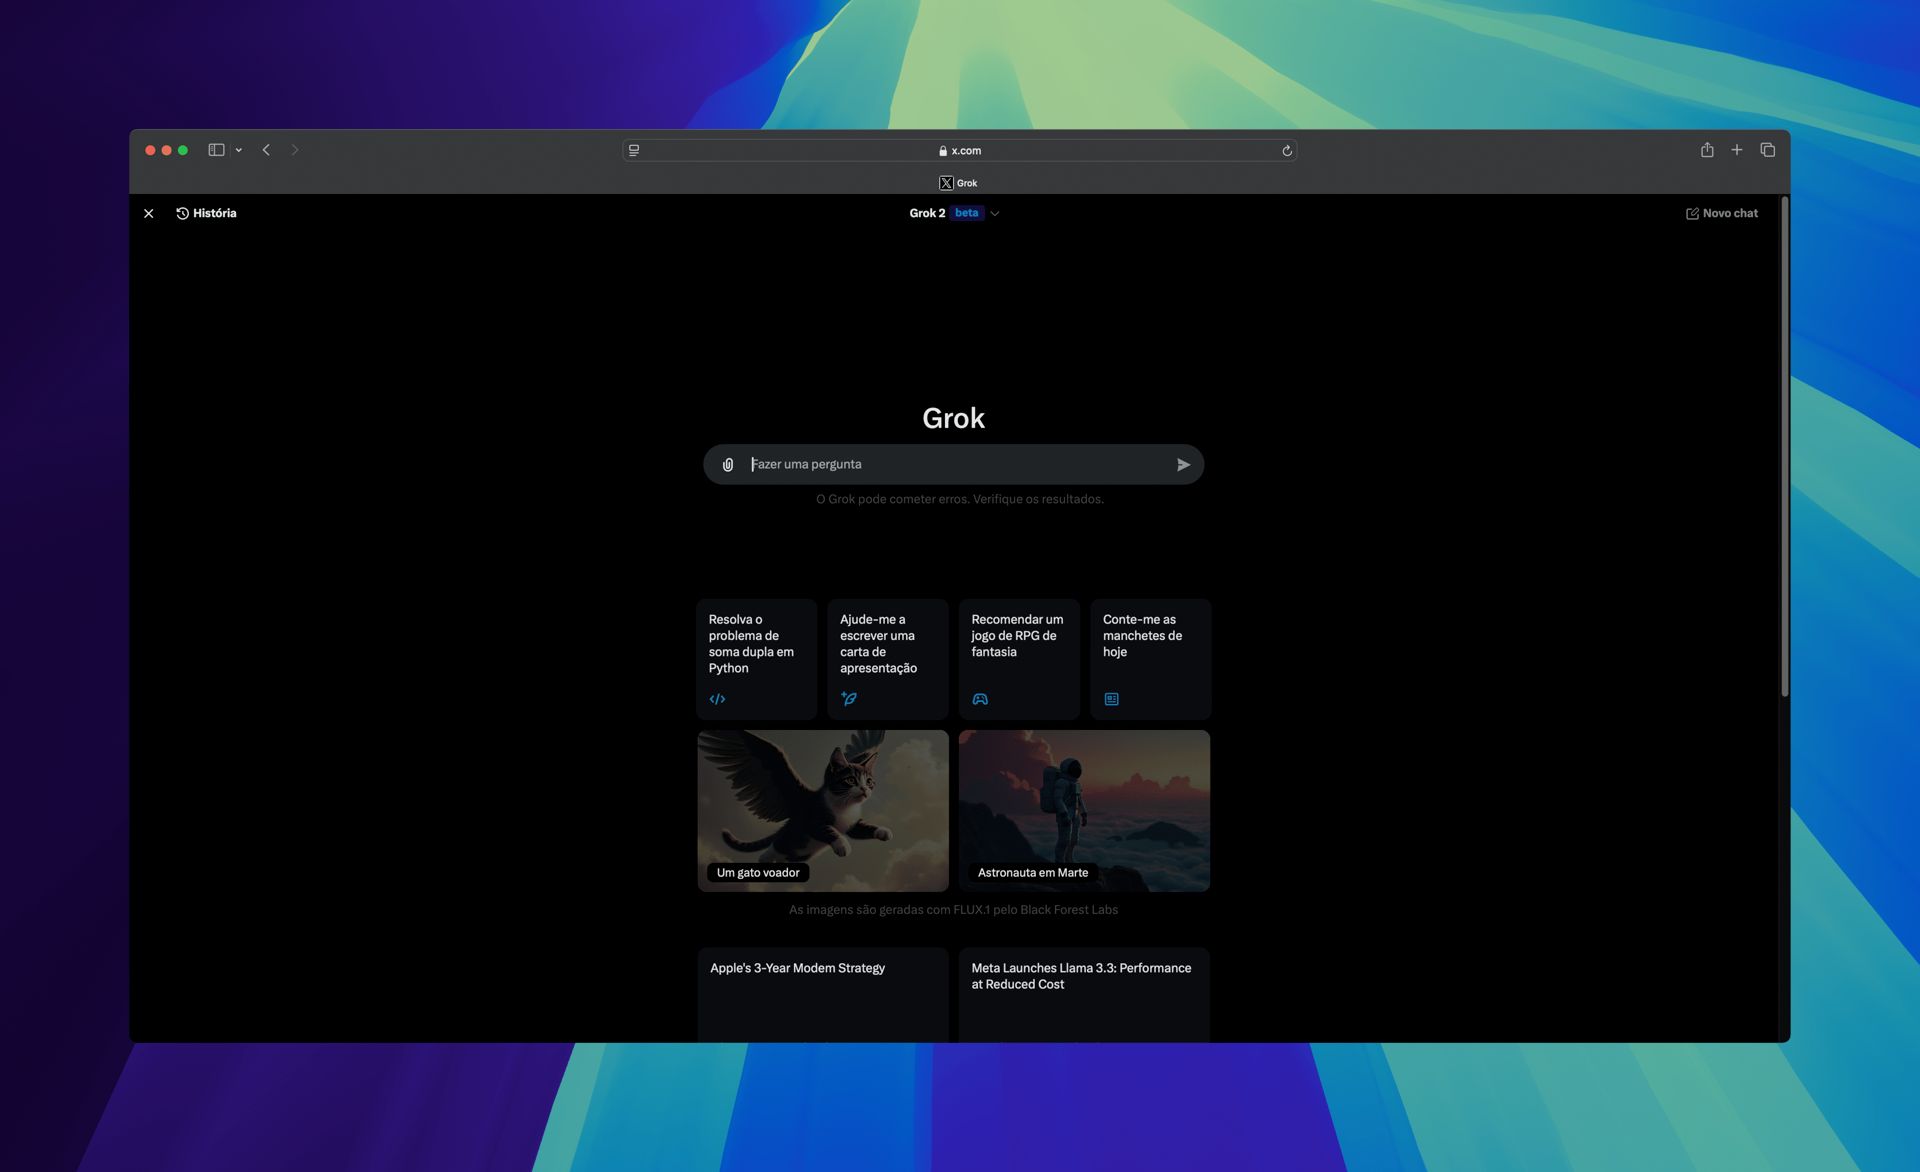This screenshot has height=1172, width=1920.
Task: Open the sidebar options chevron near toolbar
Action: coord(238,149)
